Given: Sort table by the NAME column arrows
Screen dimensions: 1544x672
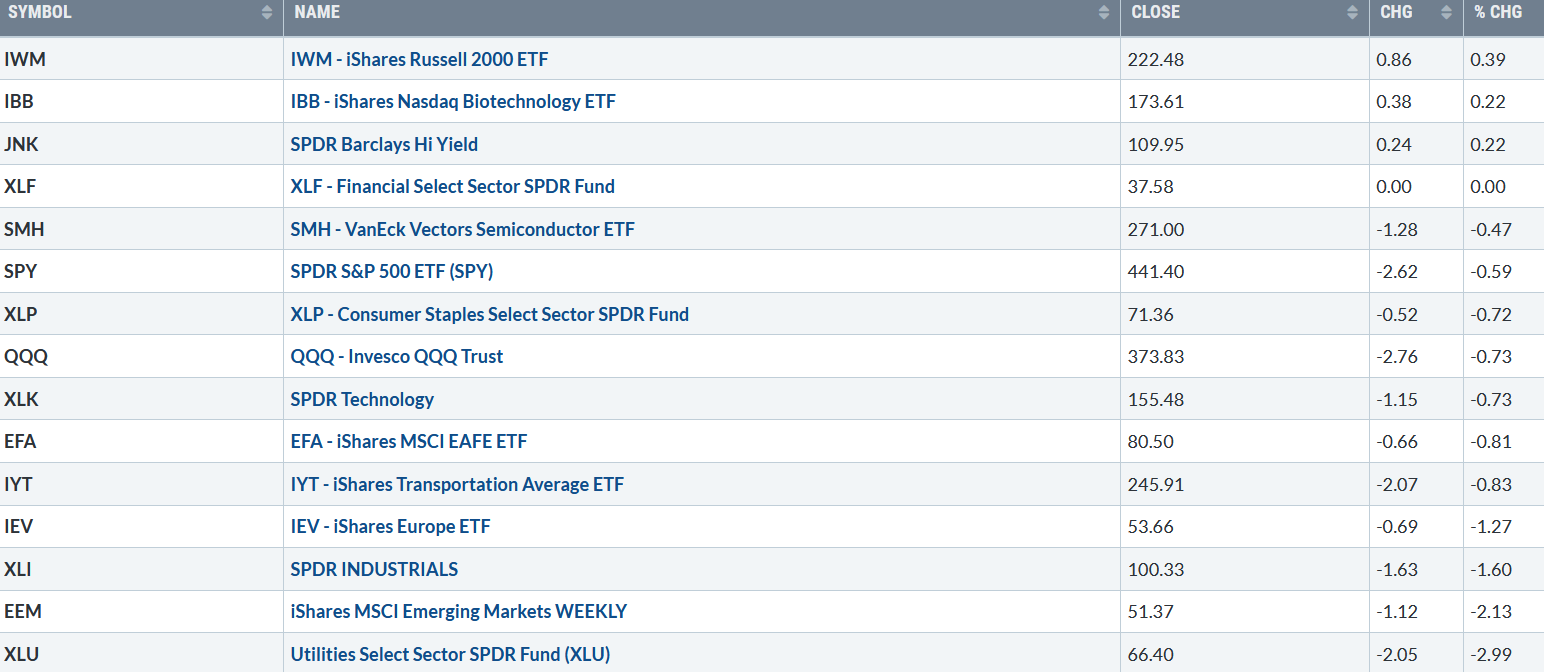Looking at the screenshot, I should pos(1103,13).
